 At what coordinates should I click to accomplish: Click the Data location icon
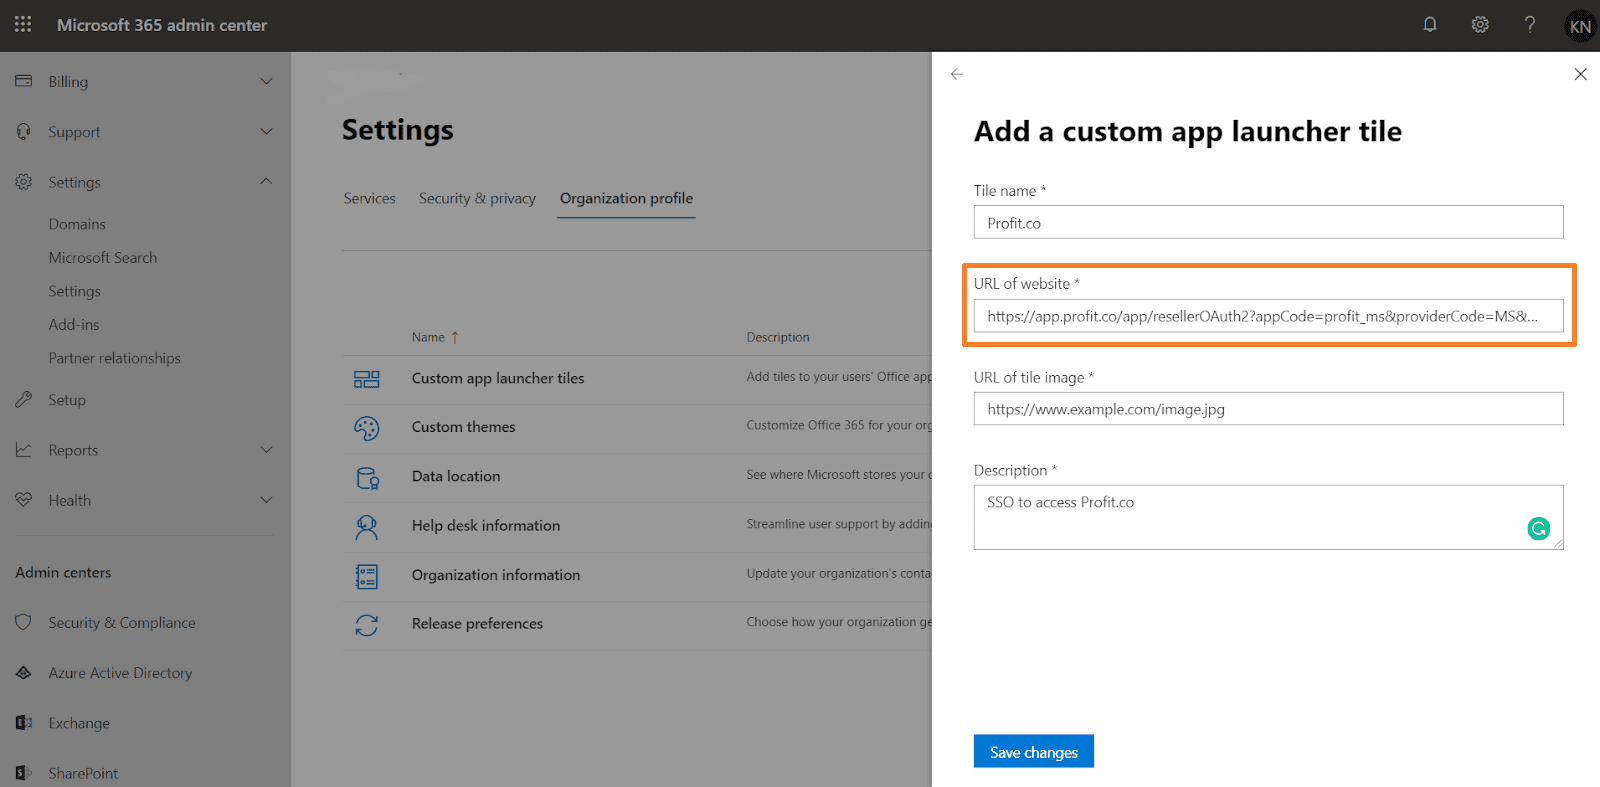pyautogui.click(x=367, y=478)
